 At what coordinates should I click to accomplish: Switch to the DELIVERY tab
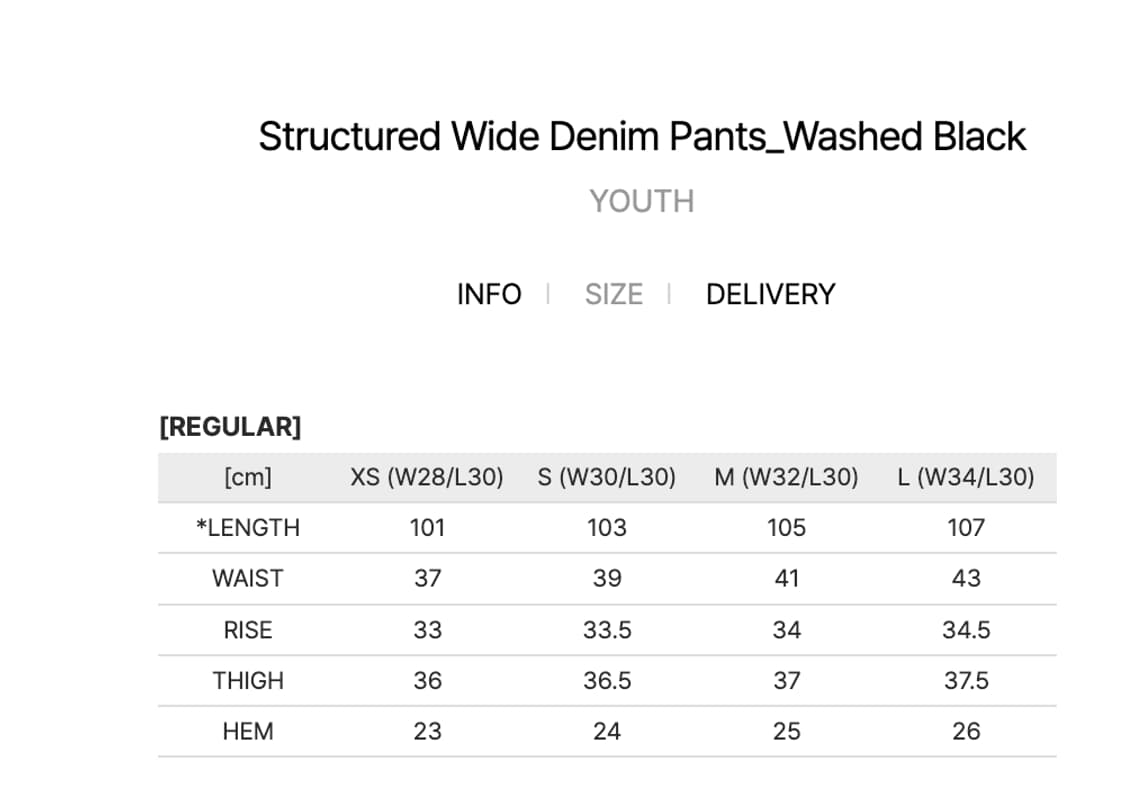coord(770,295)
